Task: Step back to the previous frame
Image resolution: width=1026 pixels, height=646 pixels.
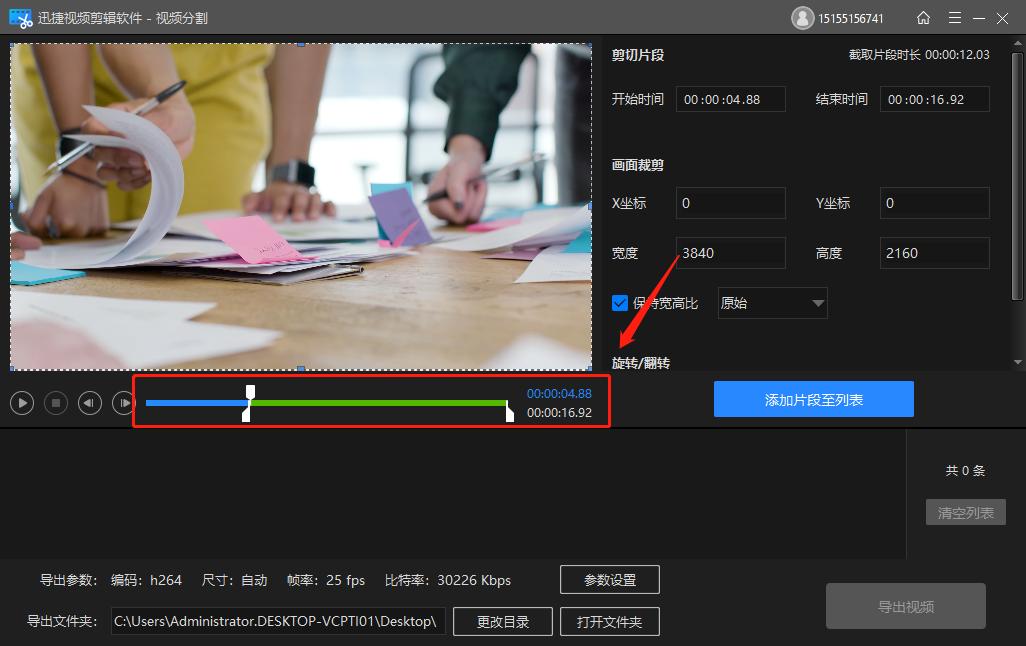Action: click(x=90, y=403)
